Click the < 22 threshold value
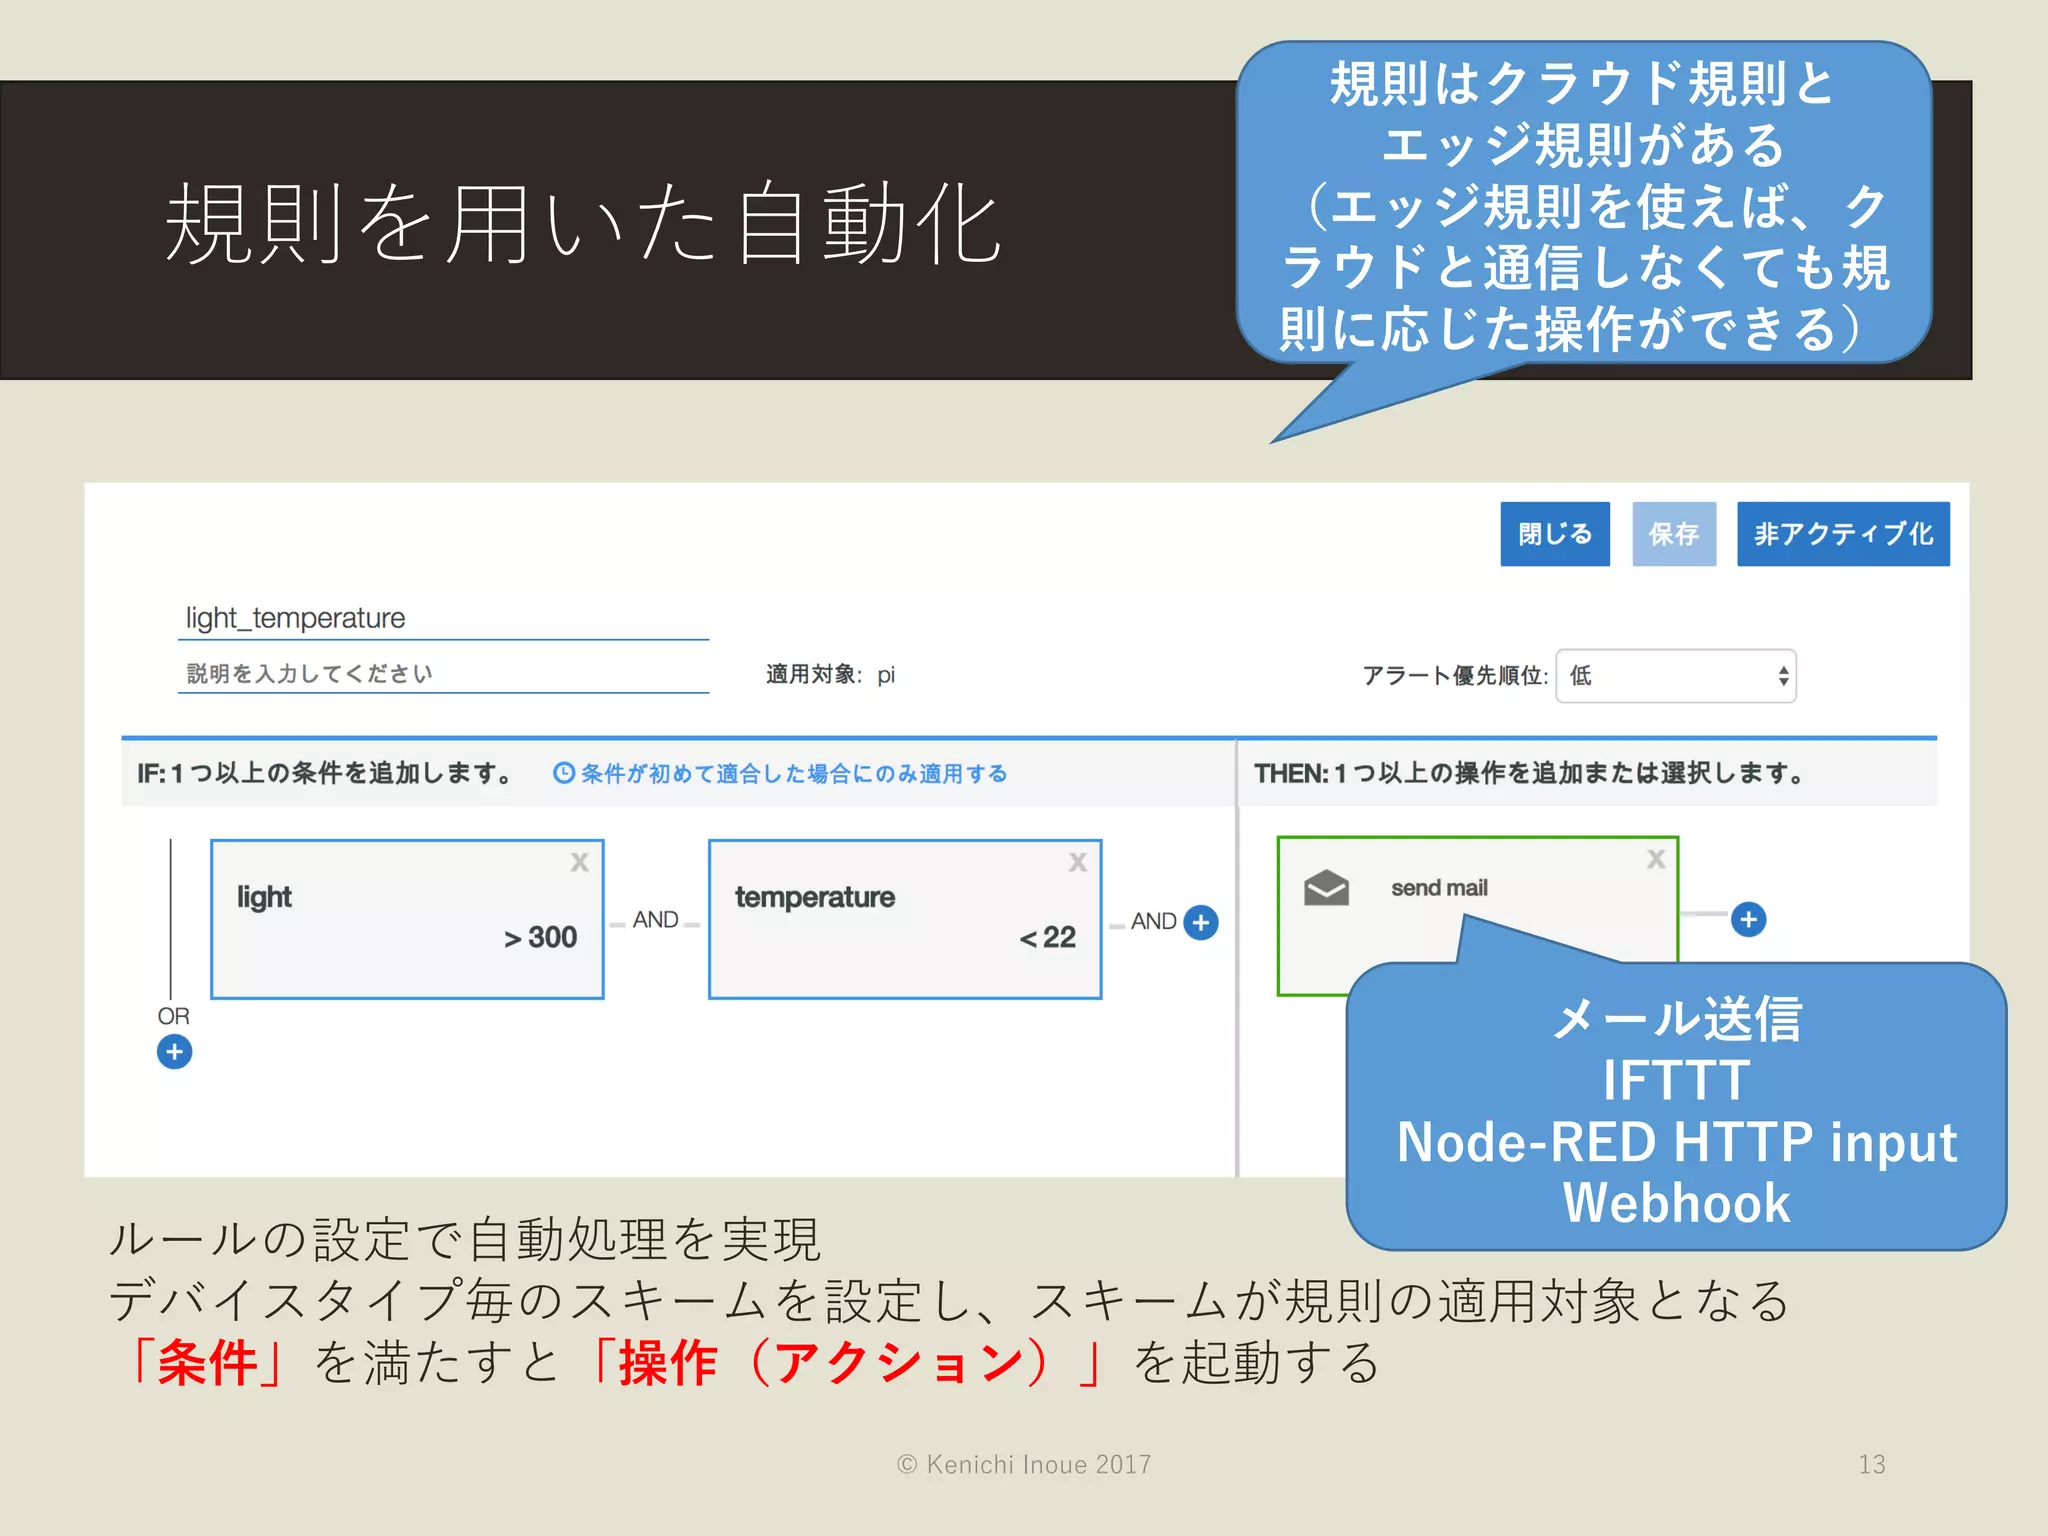 pos(1047,937)
